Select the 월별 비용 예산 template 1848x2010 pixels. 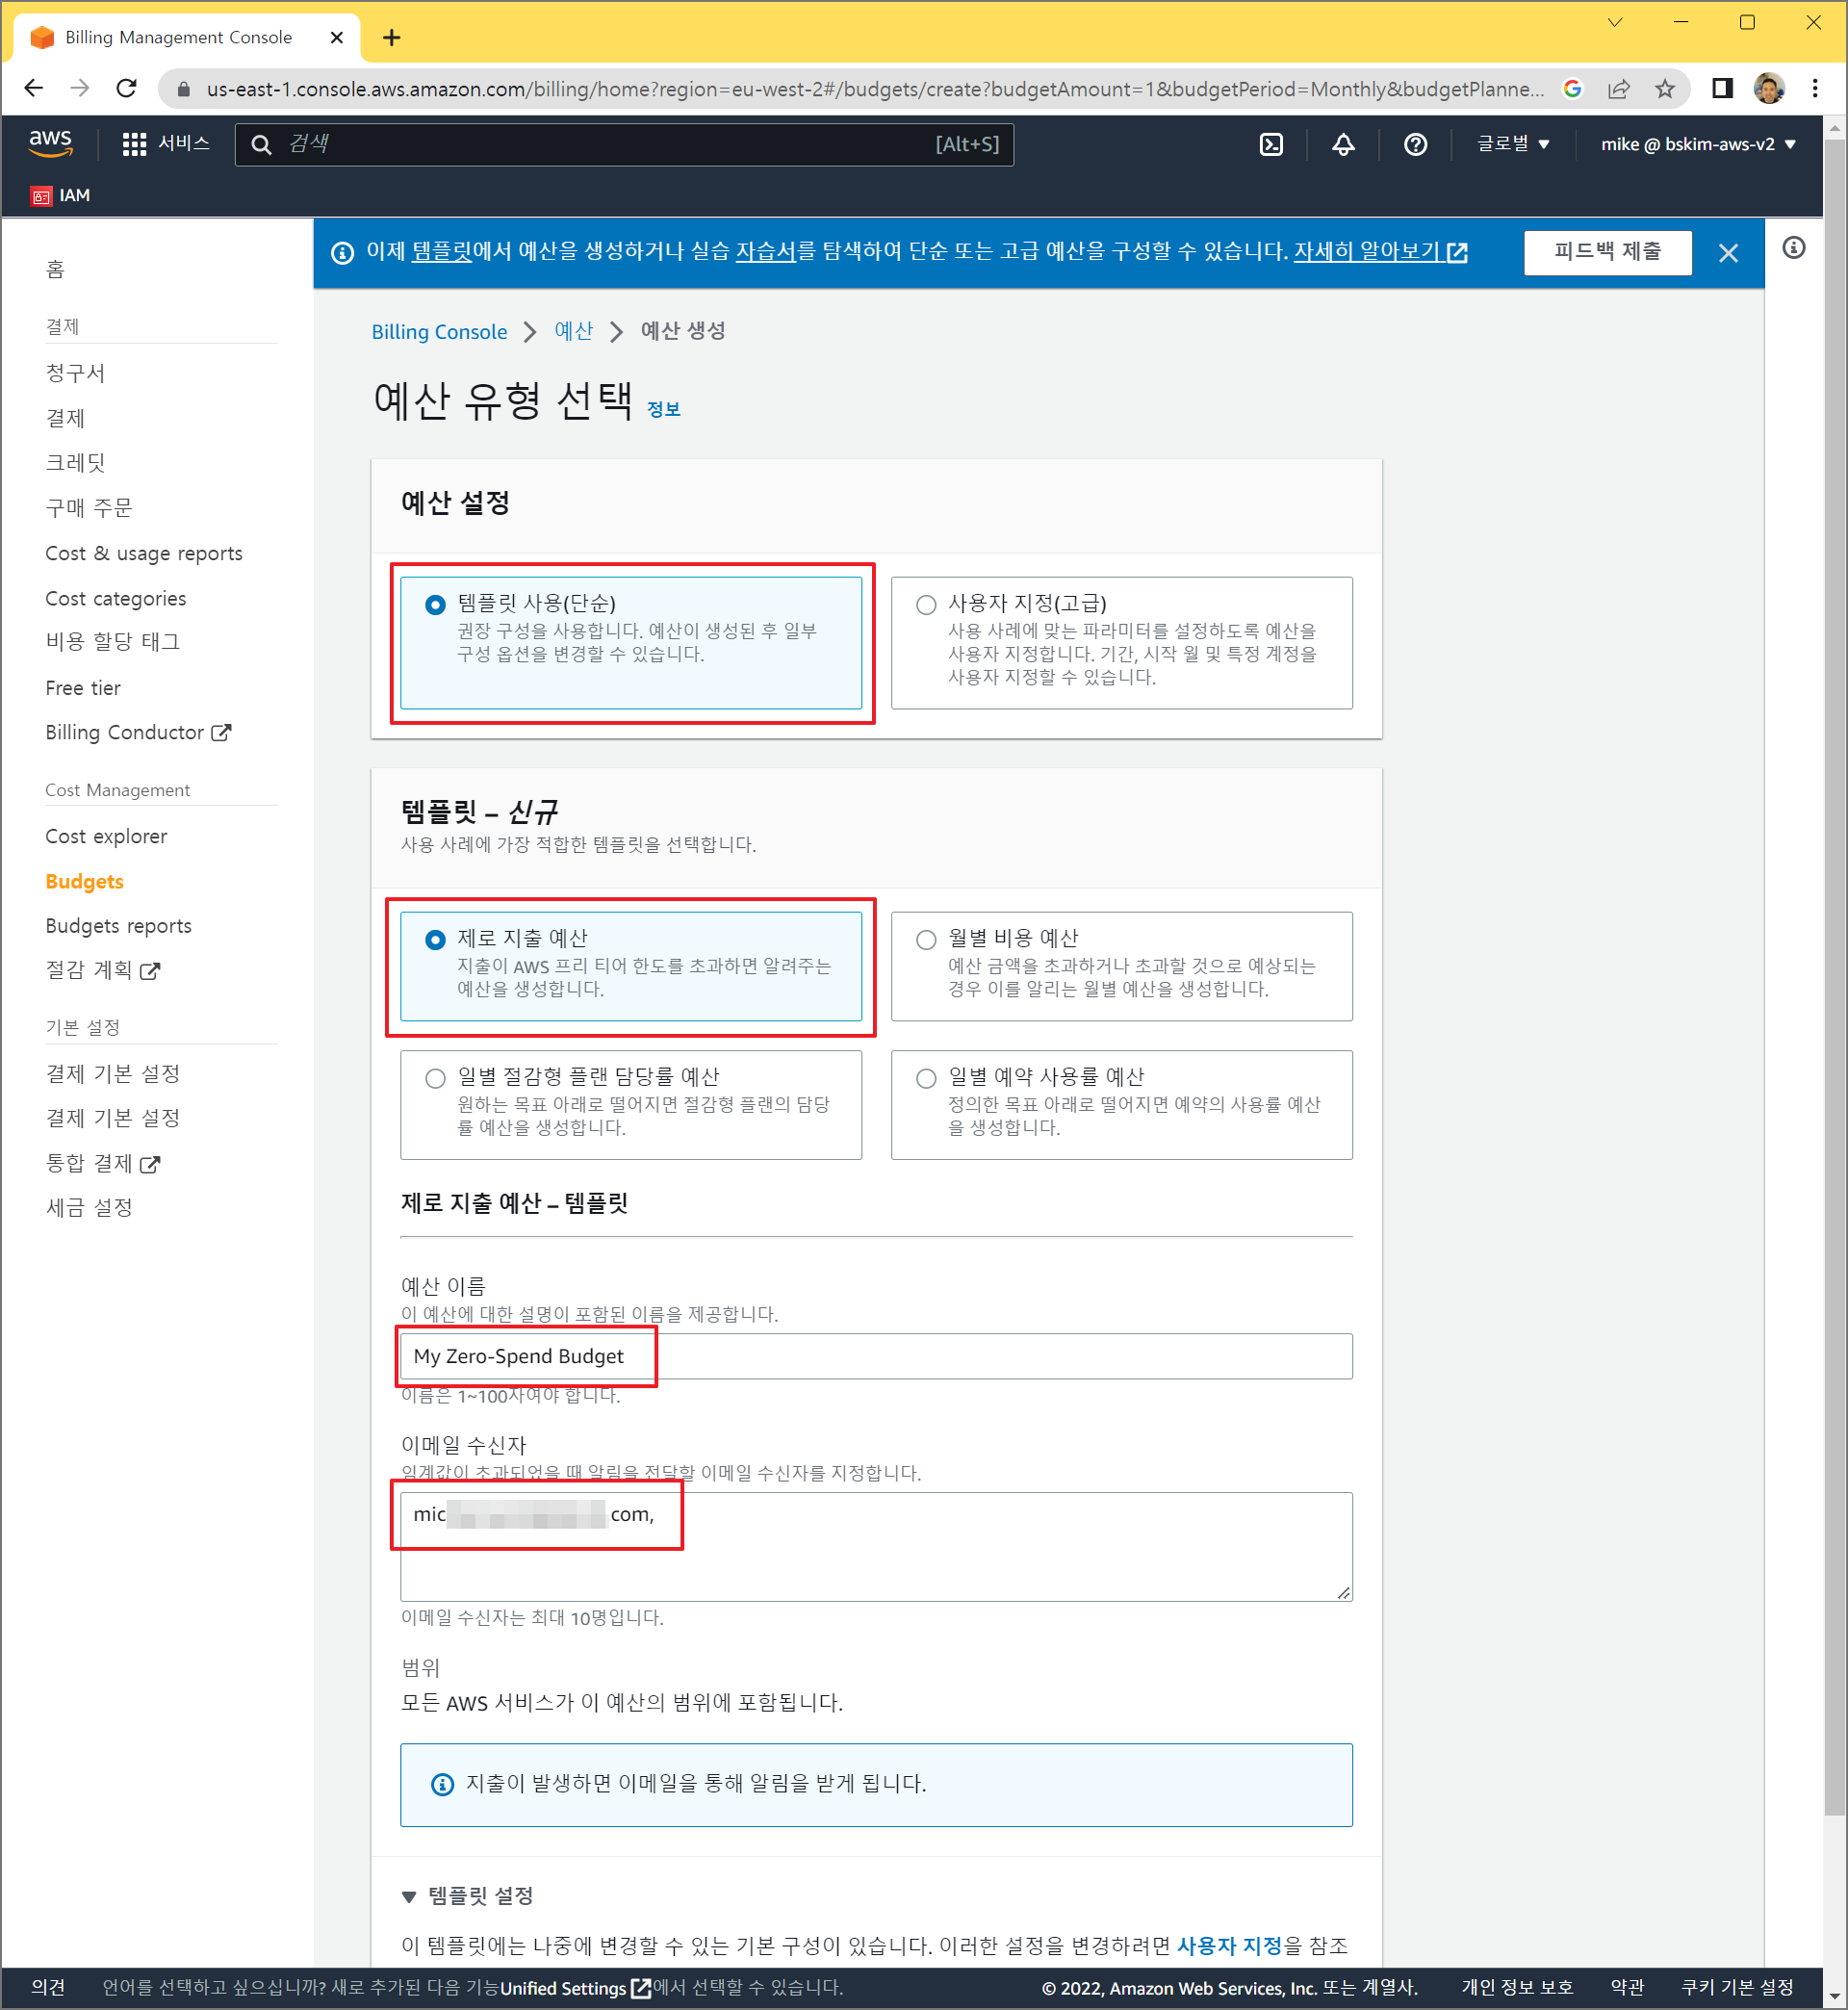click(x=926, y=939)
